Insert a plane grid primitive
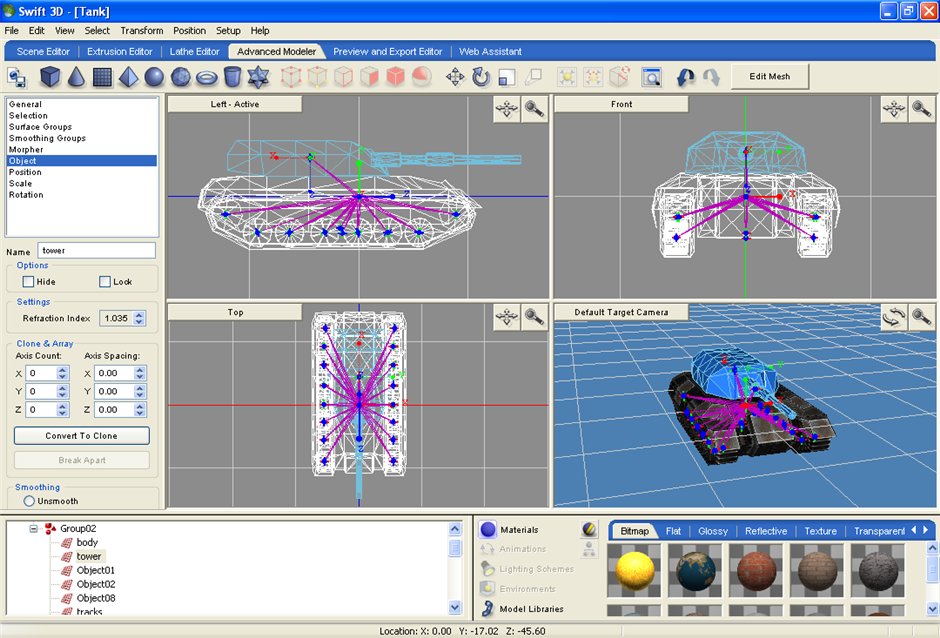This screenshot has width=940, height=638. click(x=103, y=77)
